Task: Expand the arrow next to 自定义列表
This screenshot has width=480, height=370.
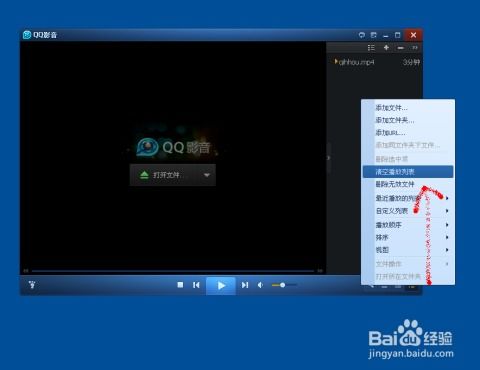Action: (447, 211)
